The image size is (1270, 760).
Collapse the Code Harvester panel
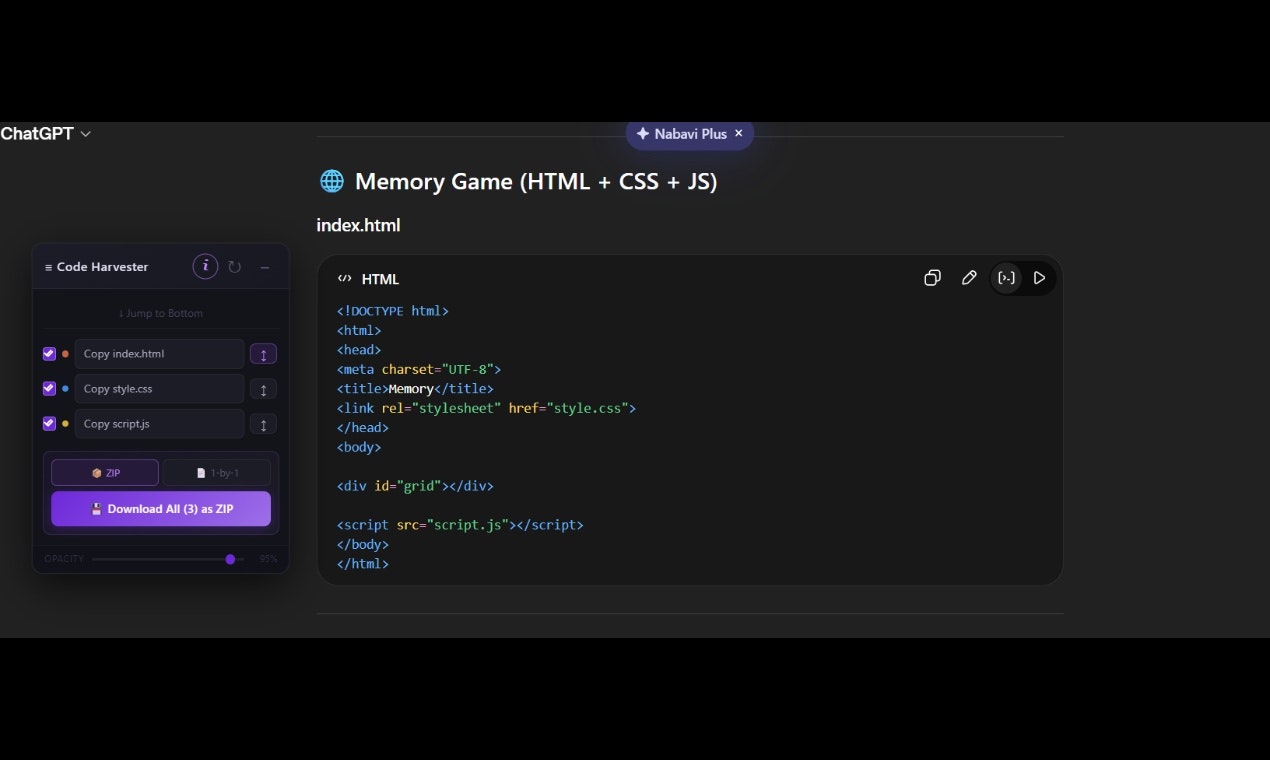pyautogui.click(x=264, y=267)
